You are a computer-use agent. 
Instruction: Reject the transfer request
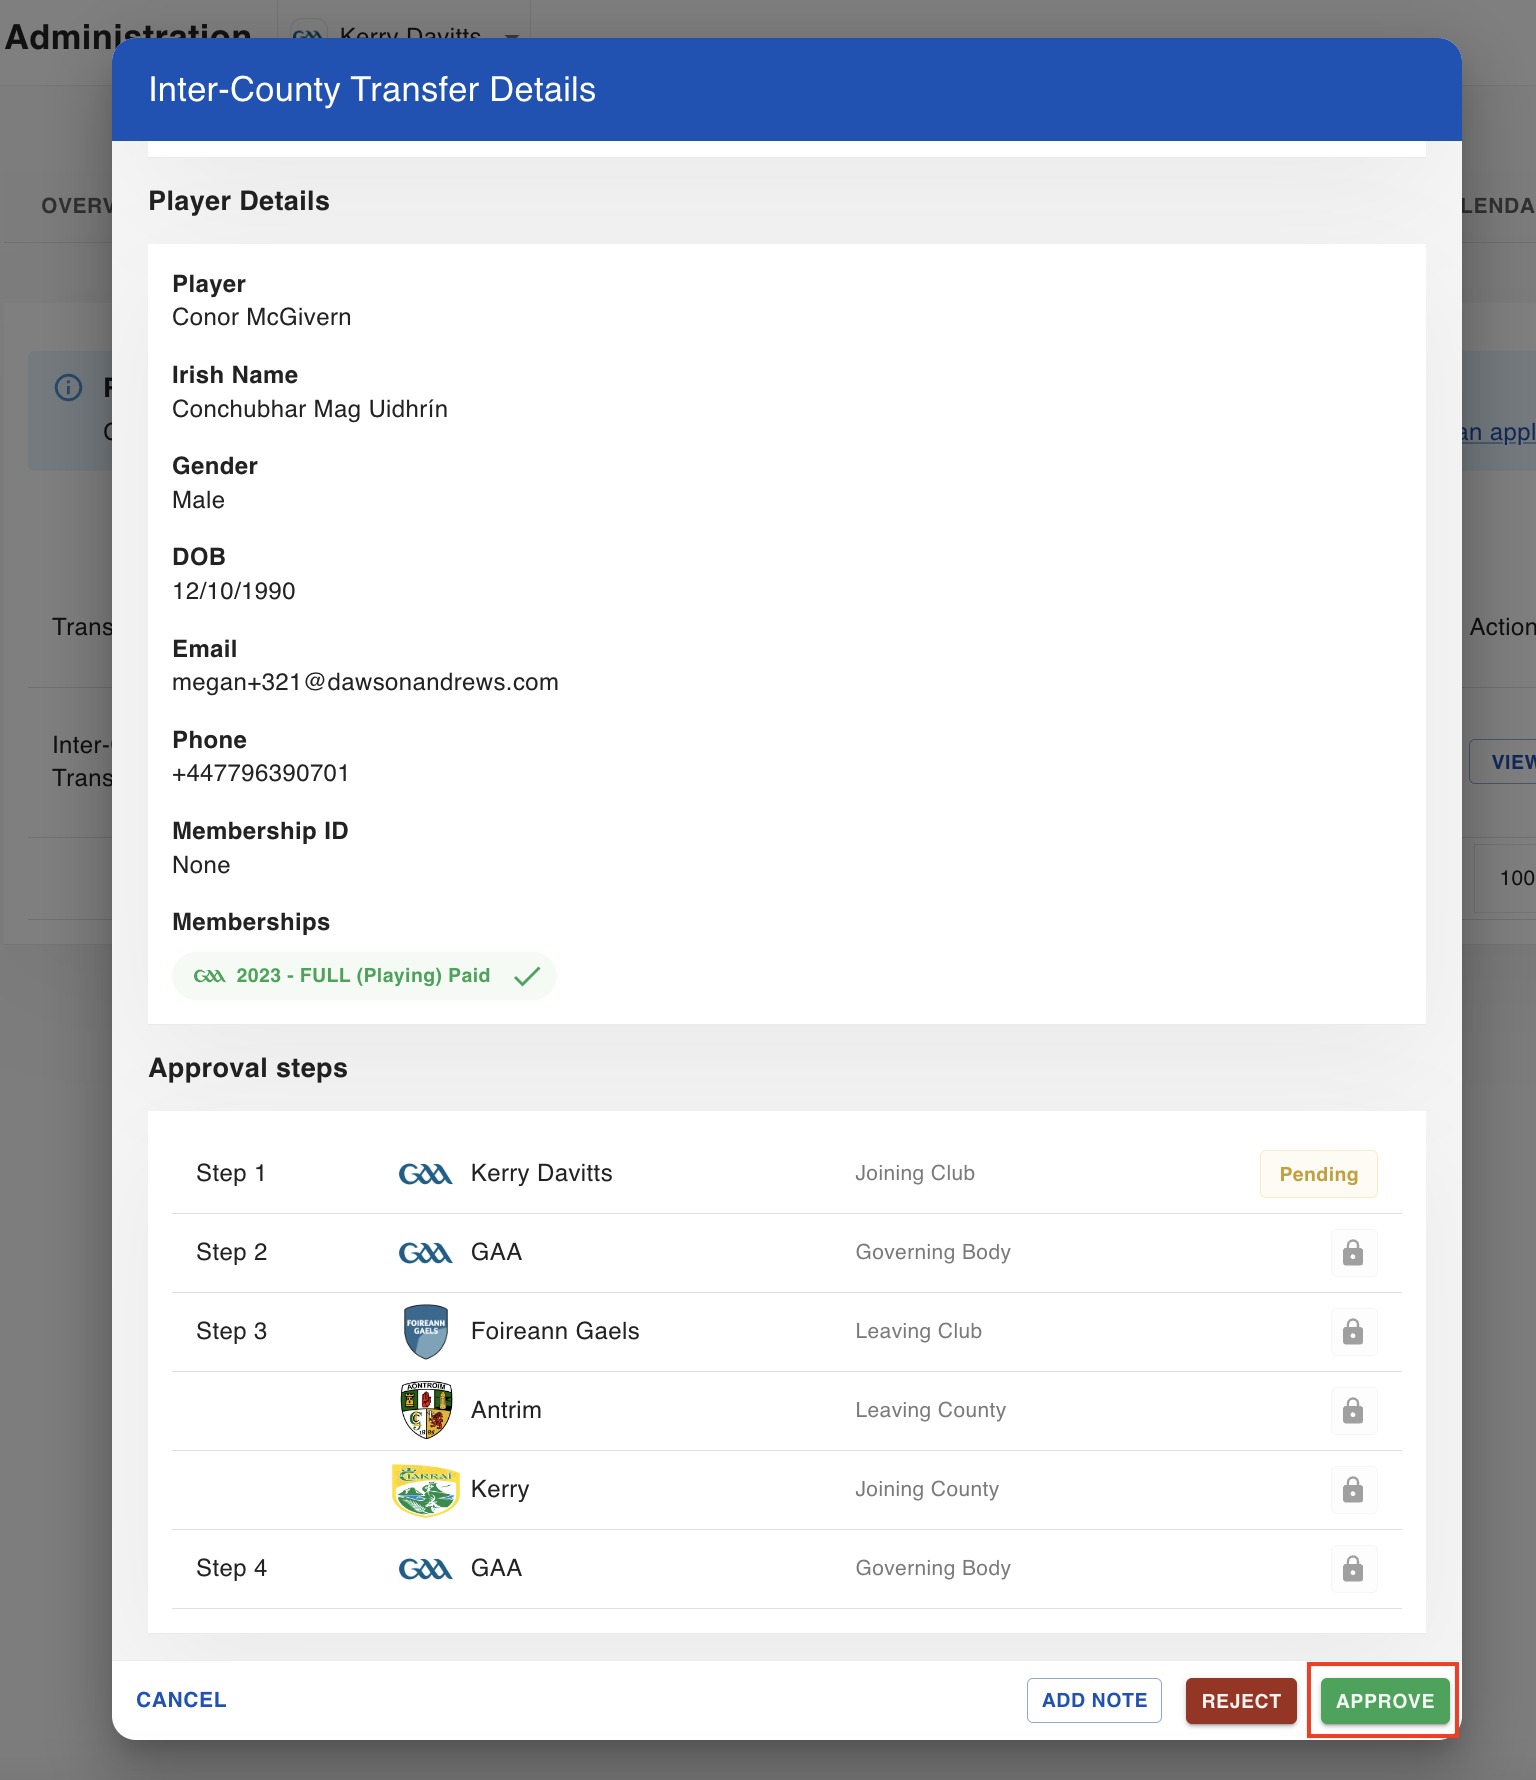(1241, 1701)
